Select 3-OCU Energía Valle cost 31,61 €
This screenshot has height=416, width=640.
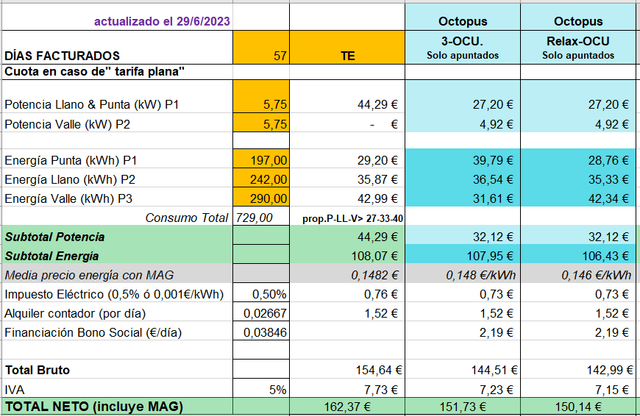(x=463, y=197)
